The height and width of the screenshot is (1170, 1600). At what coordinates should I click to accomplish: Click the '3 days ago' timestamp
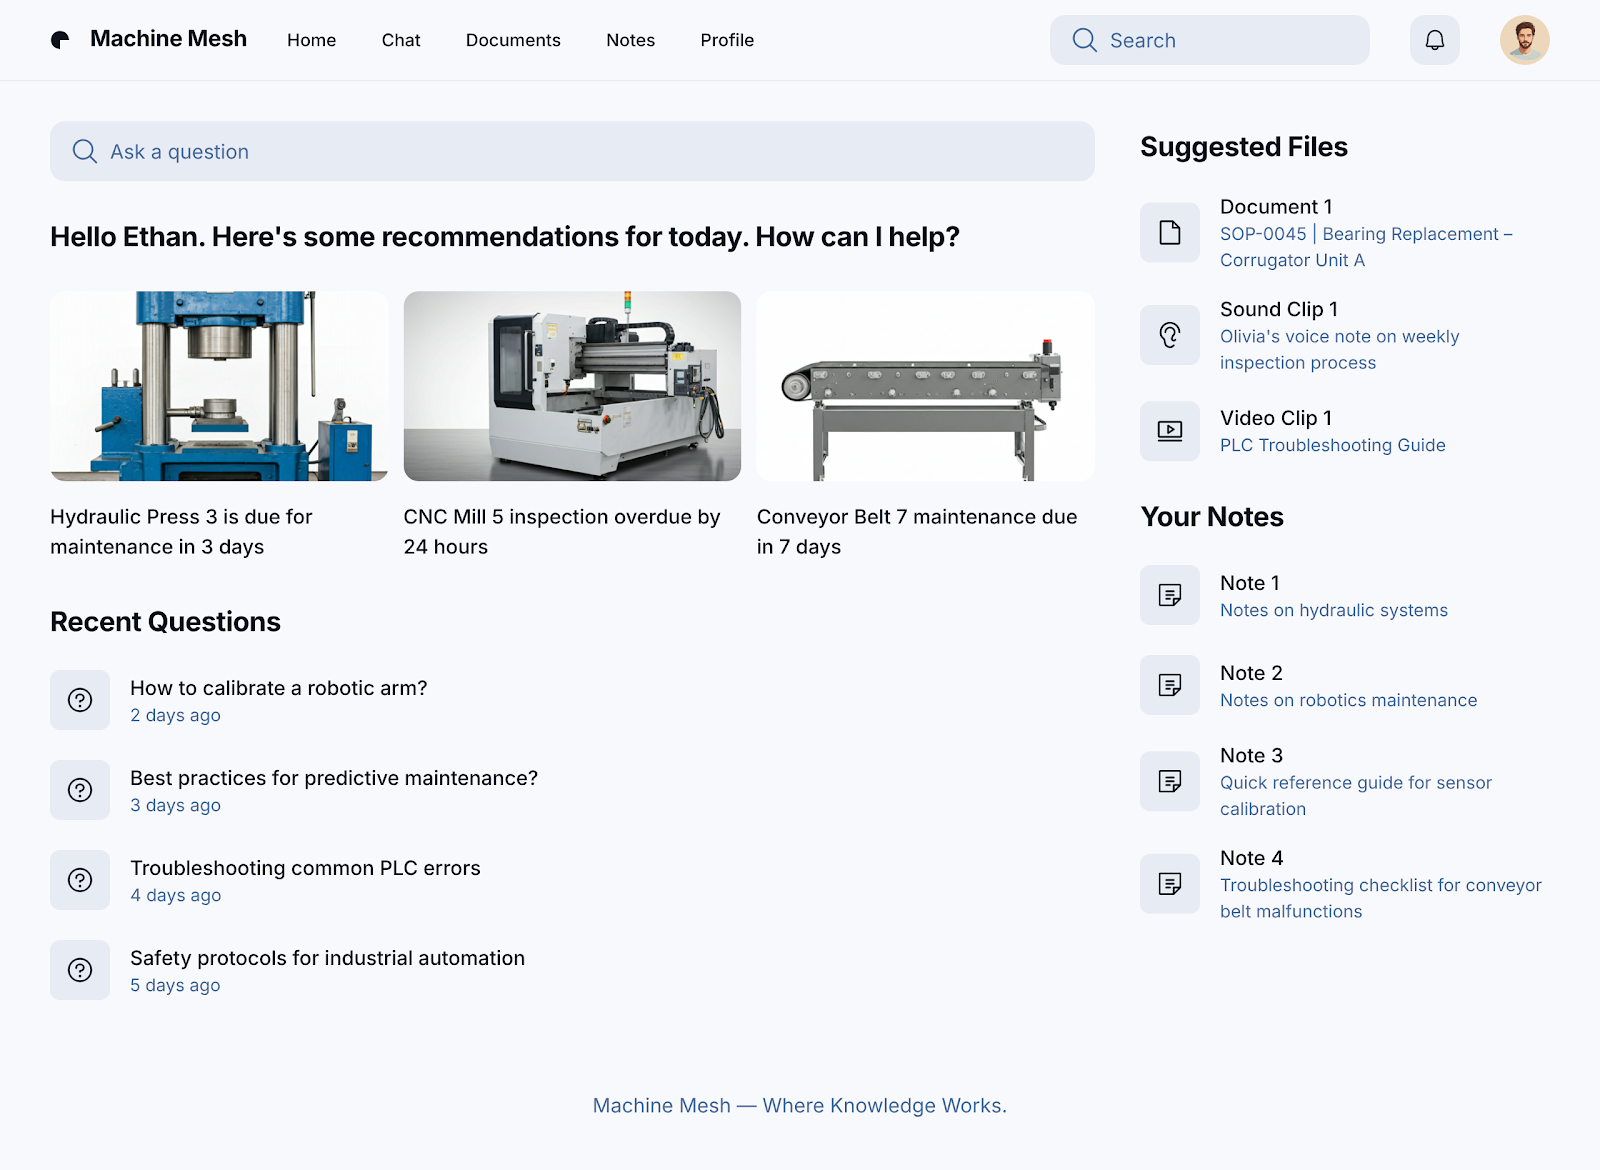[175, 805]
